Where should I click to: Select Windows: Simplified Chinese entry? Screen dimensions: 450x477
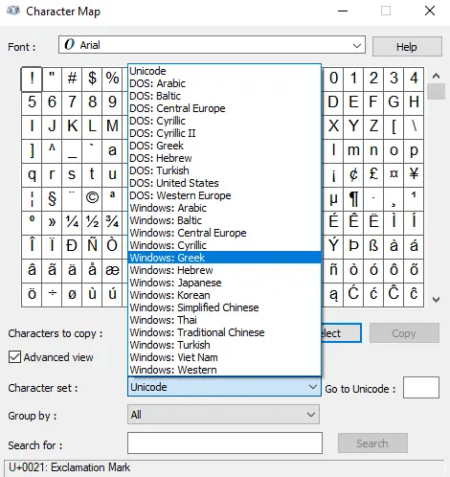pyautogui.click(x=224, y=307)
